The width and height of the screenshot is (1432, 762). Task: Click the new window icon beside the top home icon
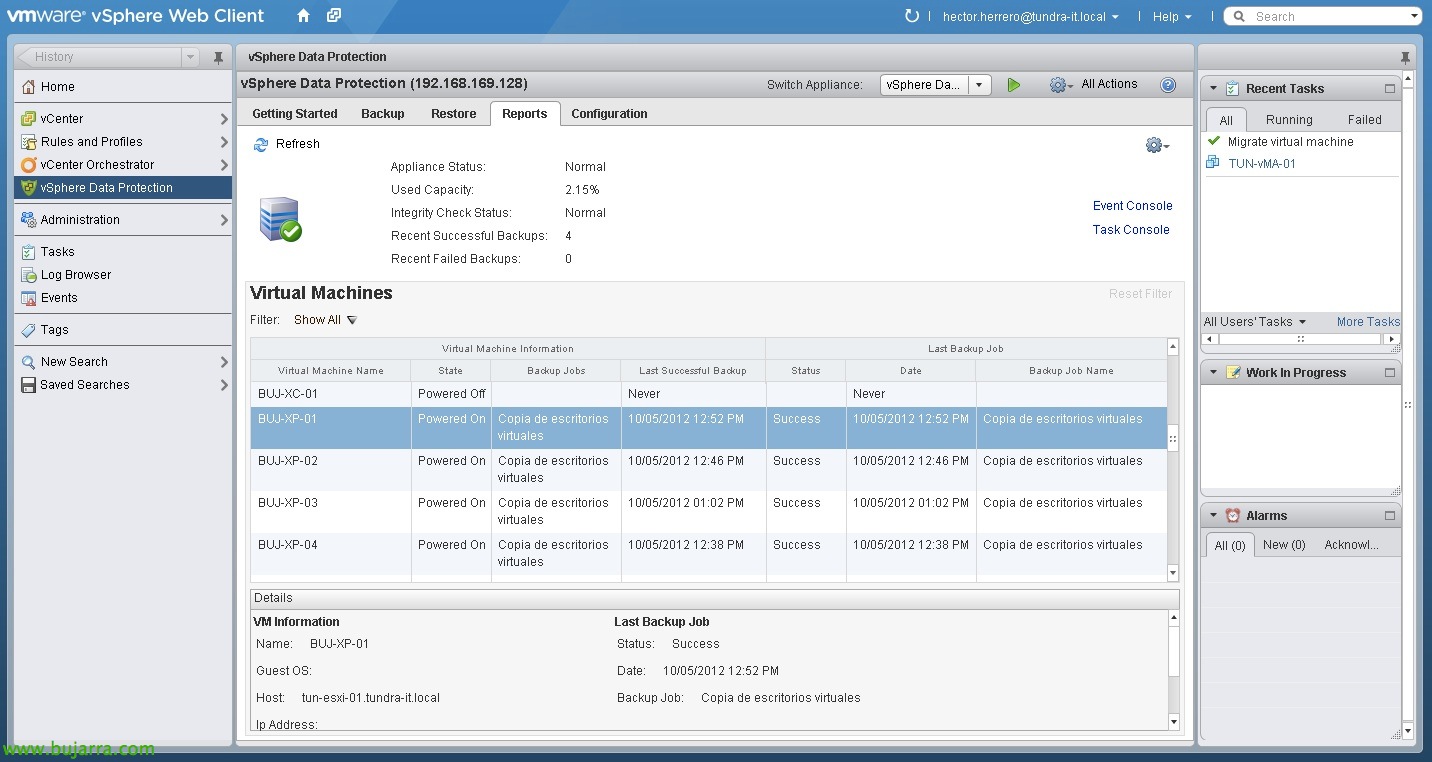point(334,16)
